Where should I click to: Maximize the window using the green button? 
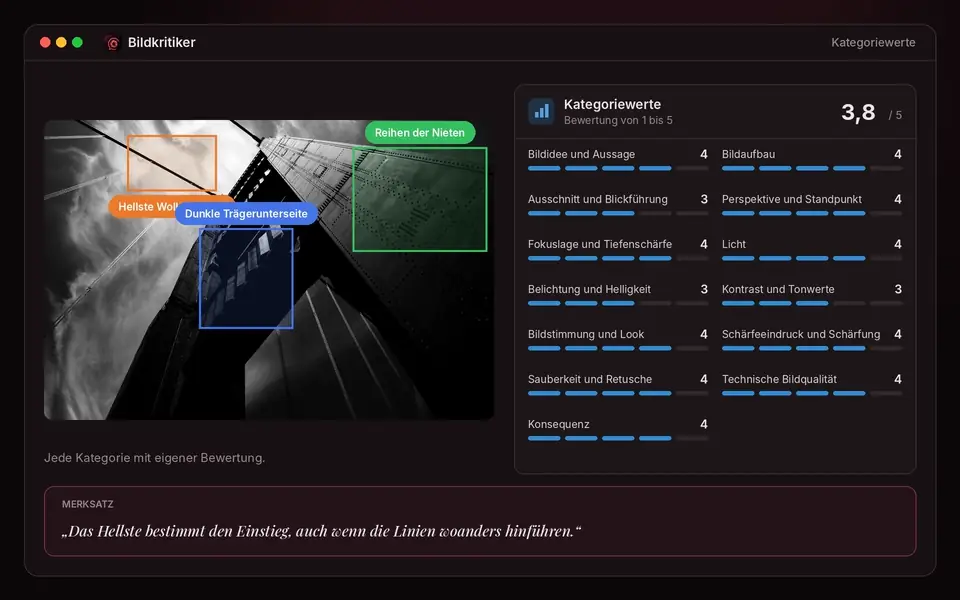(77, 42)
